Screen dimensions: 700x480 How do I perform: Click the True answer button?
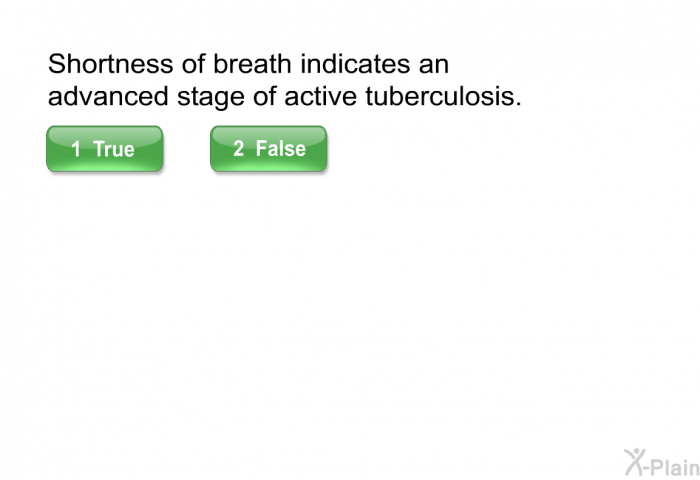click(x=104, y=149)
